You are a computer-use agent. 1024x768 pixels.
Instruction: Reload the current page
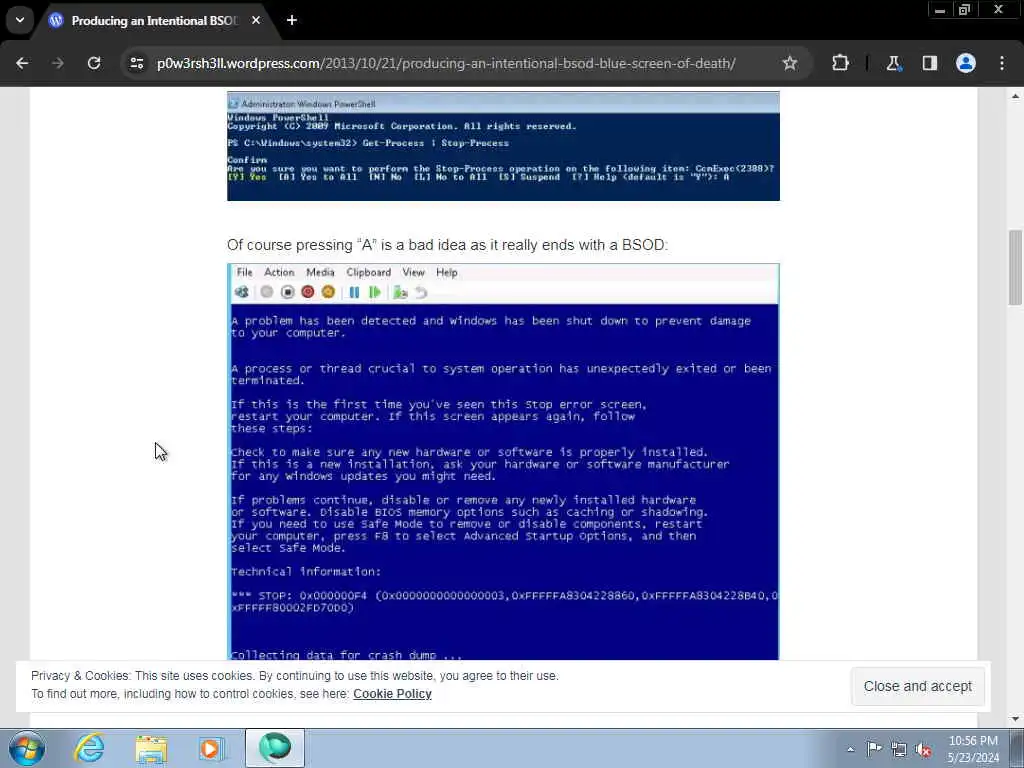coord(94,63)
